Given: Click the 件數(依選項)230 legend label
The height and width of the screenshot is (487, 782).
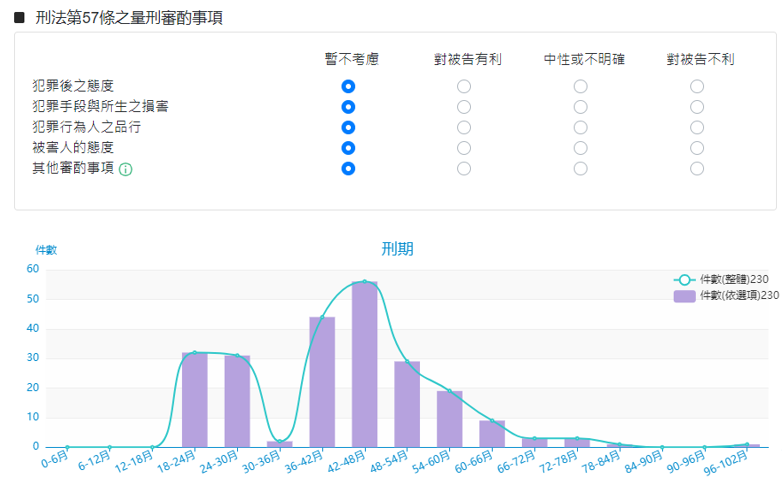Looking at the screenshot, I should (x=739, y=295).
